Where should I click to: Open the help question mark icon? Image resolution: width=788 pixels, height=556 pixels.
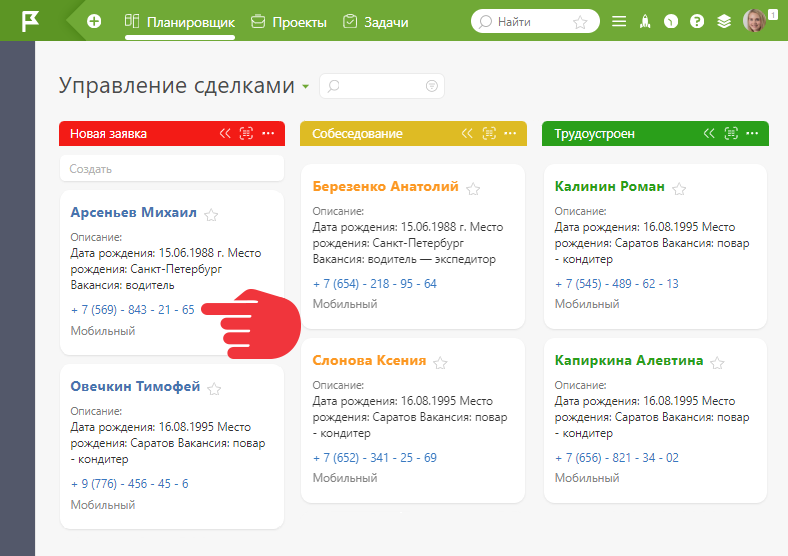point(697,22)
